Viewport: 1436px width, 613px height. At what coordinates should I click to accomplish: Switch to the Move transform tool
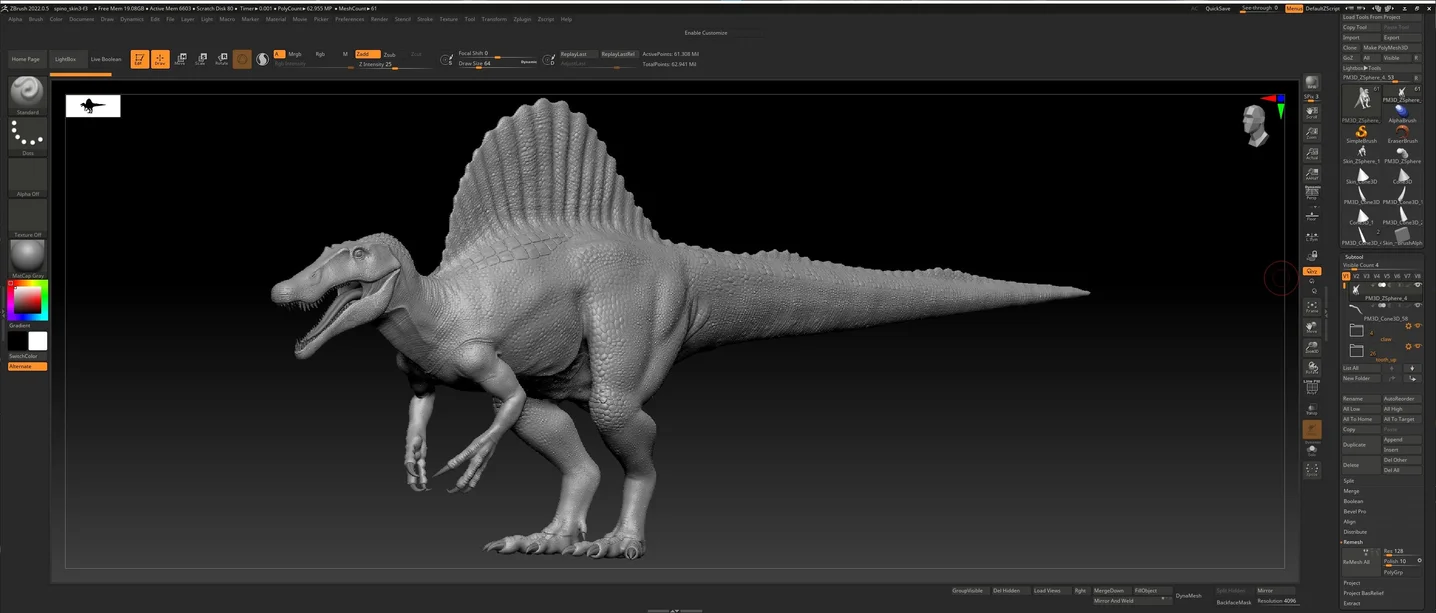click(x=180, y=59)
